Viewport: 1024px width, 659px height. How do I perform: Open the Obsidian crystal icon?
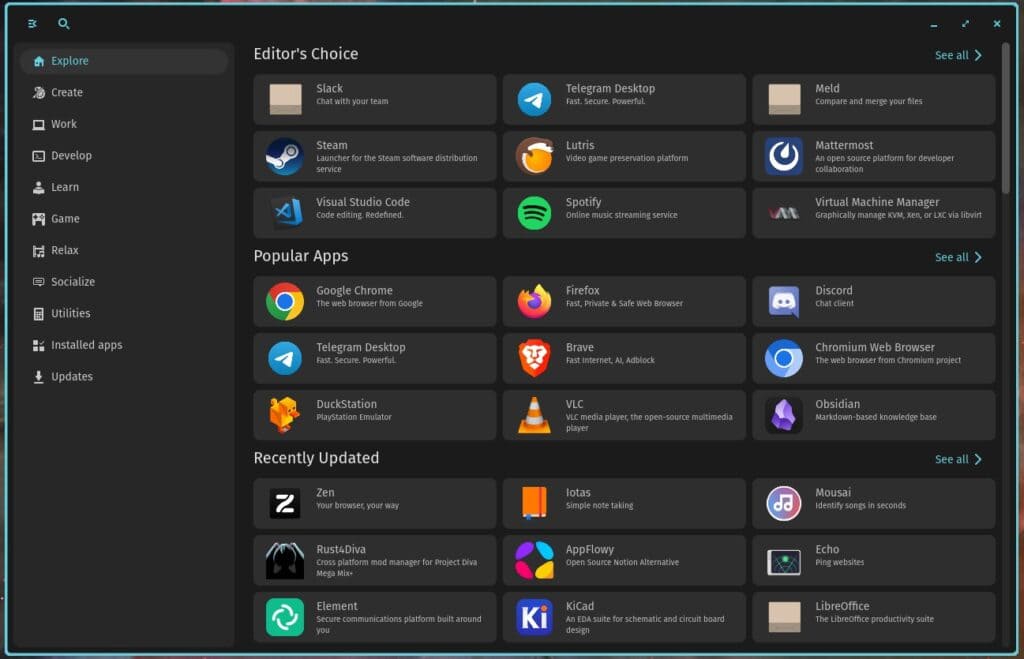coord(784,415)
